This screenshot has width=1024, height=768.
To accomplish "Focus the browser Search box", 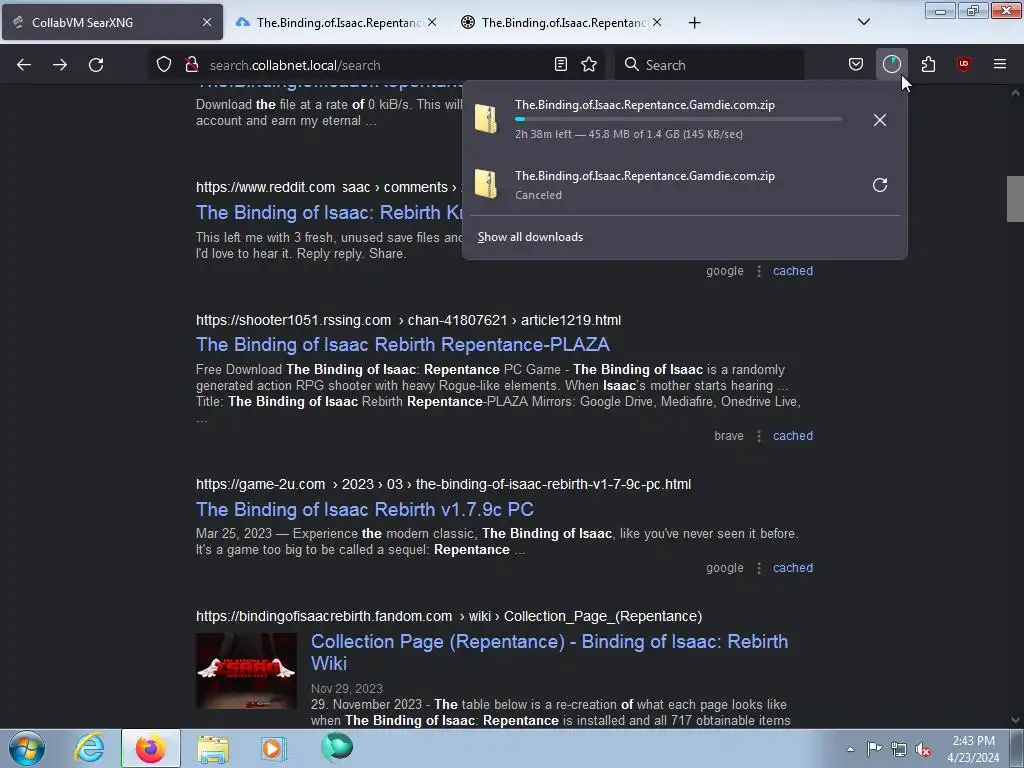I will tap(709, 65).
